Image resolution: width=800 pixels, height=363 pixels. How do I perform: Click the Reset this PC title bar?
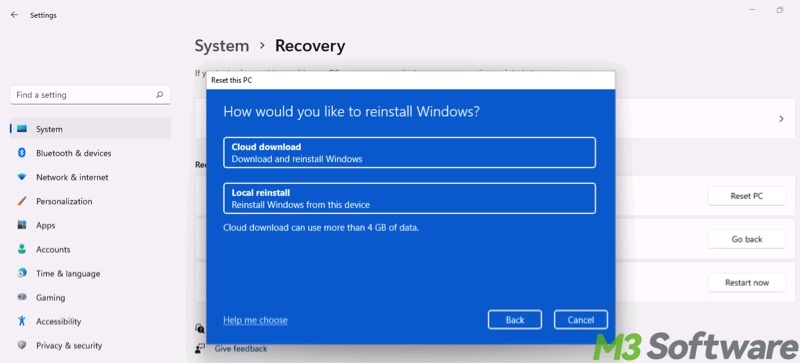[x=411, y=81]
